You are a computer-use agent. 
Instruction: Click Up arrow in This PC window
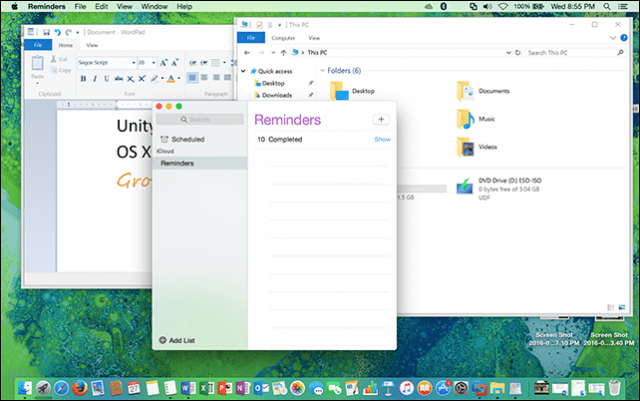[x=283, y=53]
